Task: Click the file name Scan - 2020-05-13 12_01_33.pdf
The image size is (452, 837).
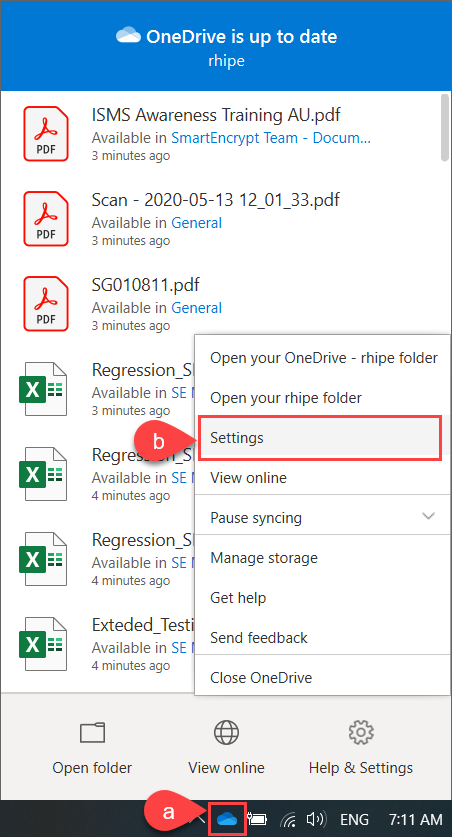Action: [x=216, y=200]
